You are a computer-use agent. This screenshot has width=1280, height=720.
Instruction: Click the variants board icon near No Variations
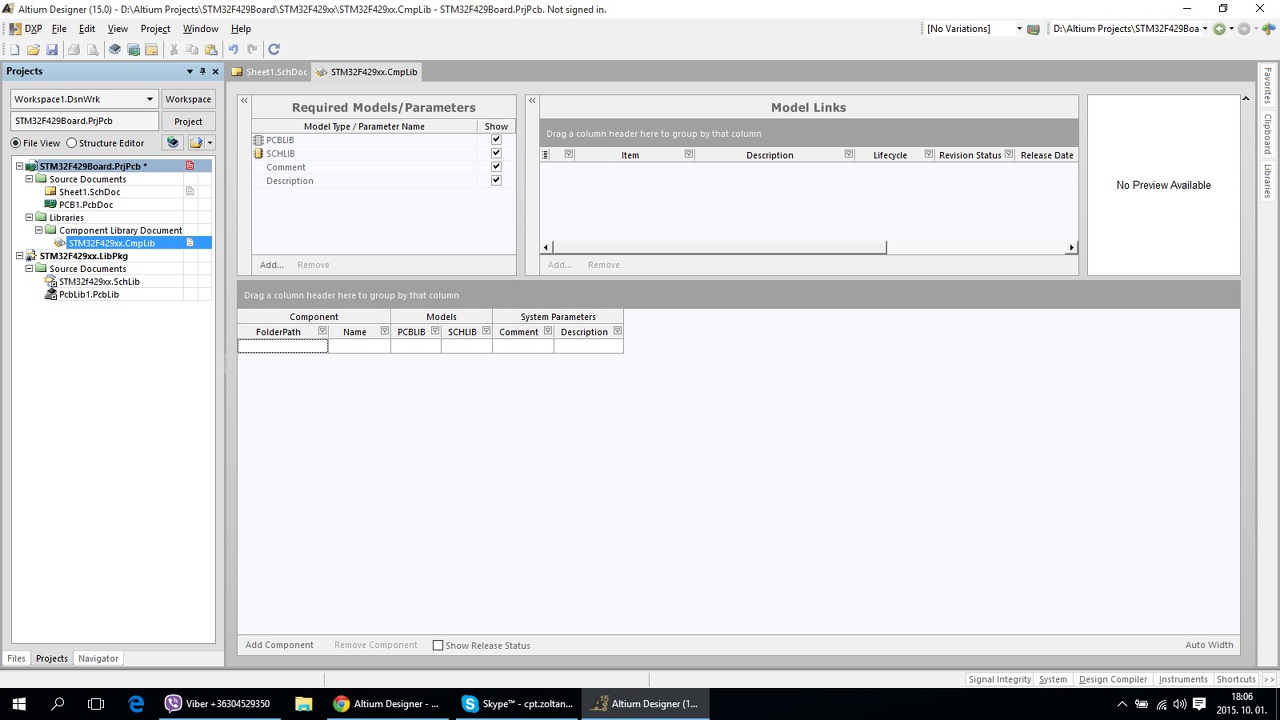[x=1034, y=29]
